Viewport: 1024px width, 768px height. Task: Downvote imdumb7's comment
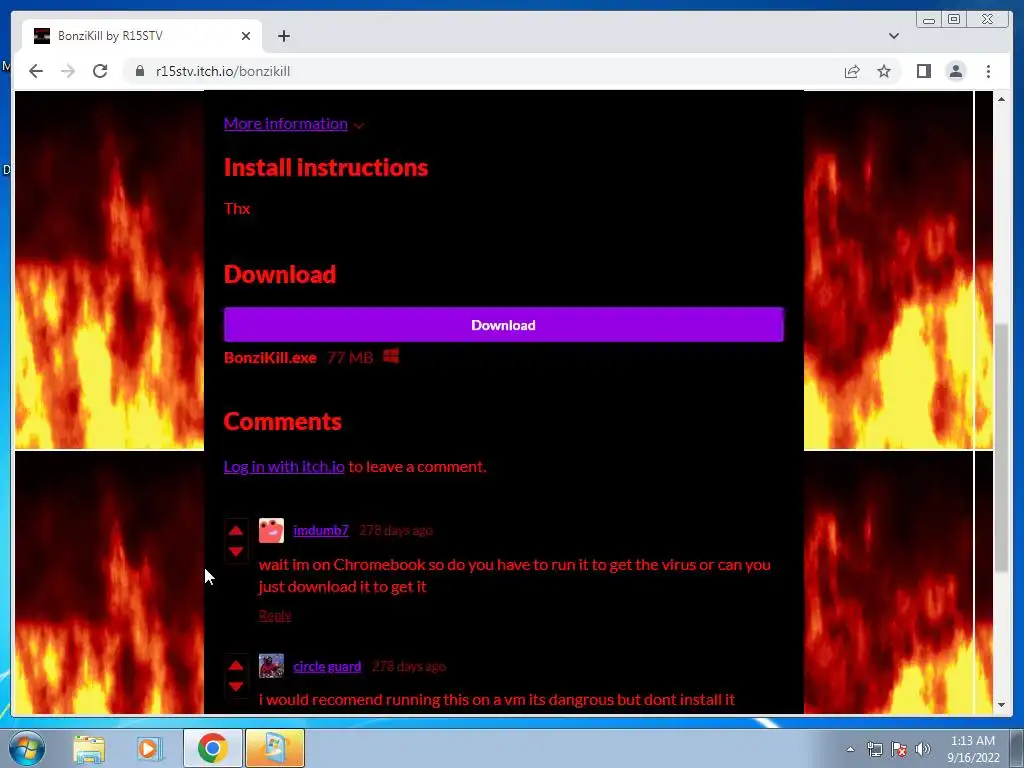pyautogui.click(x=236, y=552)
